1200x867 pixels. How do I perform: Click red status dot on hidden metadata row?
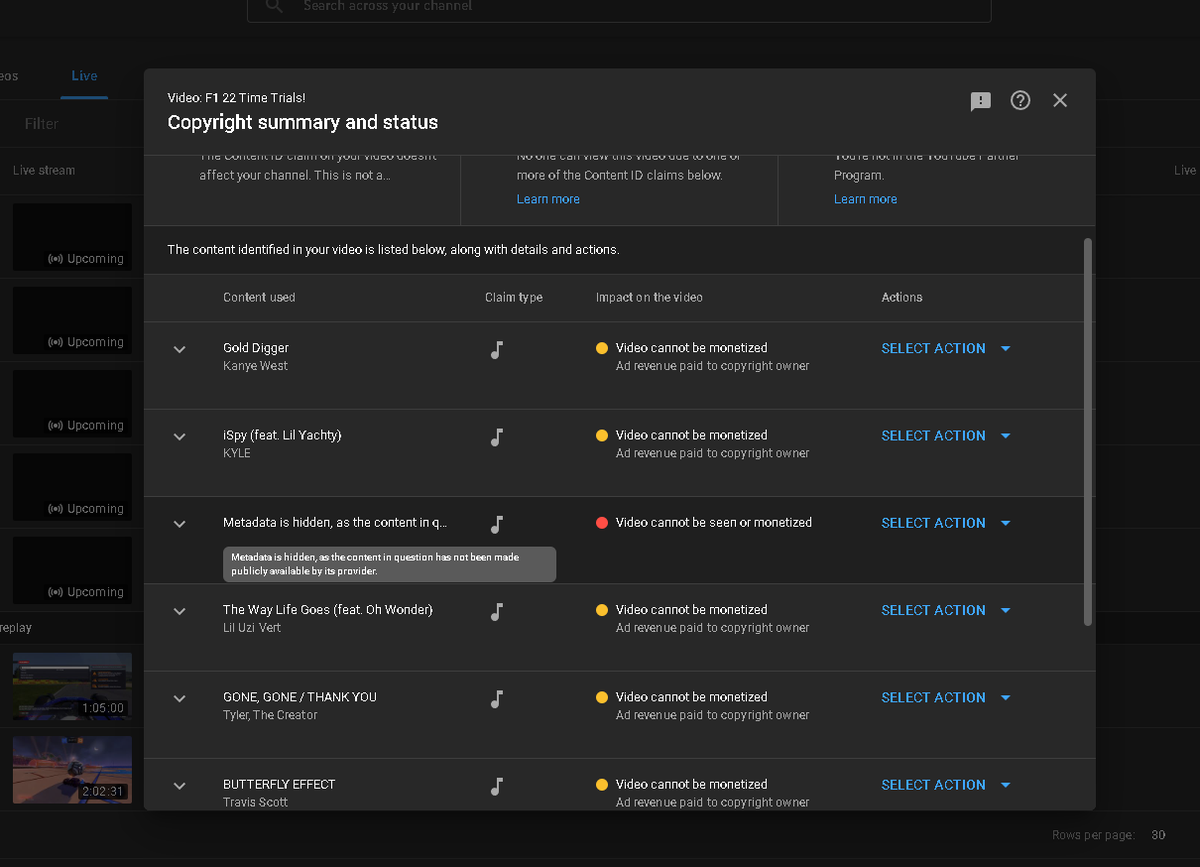[602, 523]
